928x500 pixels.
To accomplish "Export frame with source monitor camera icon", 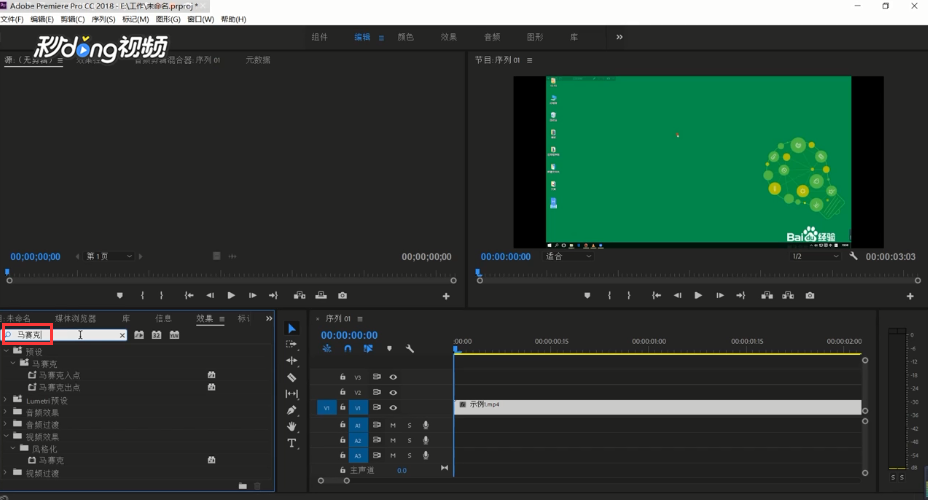I will [342, 295].
